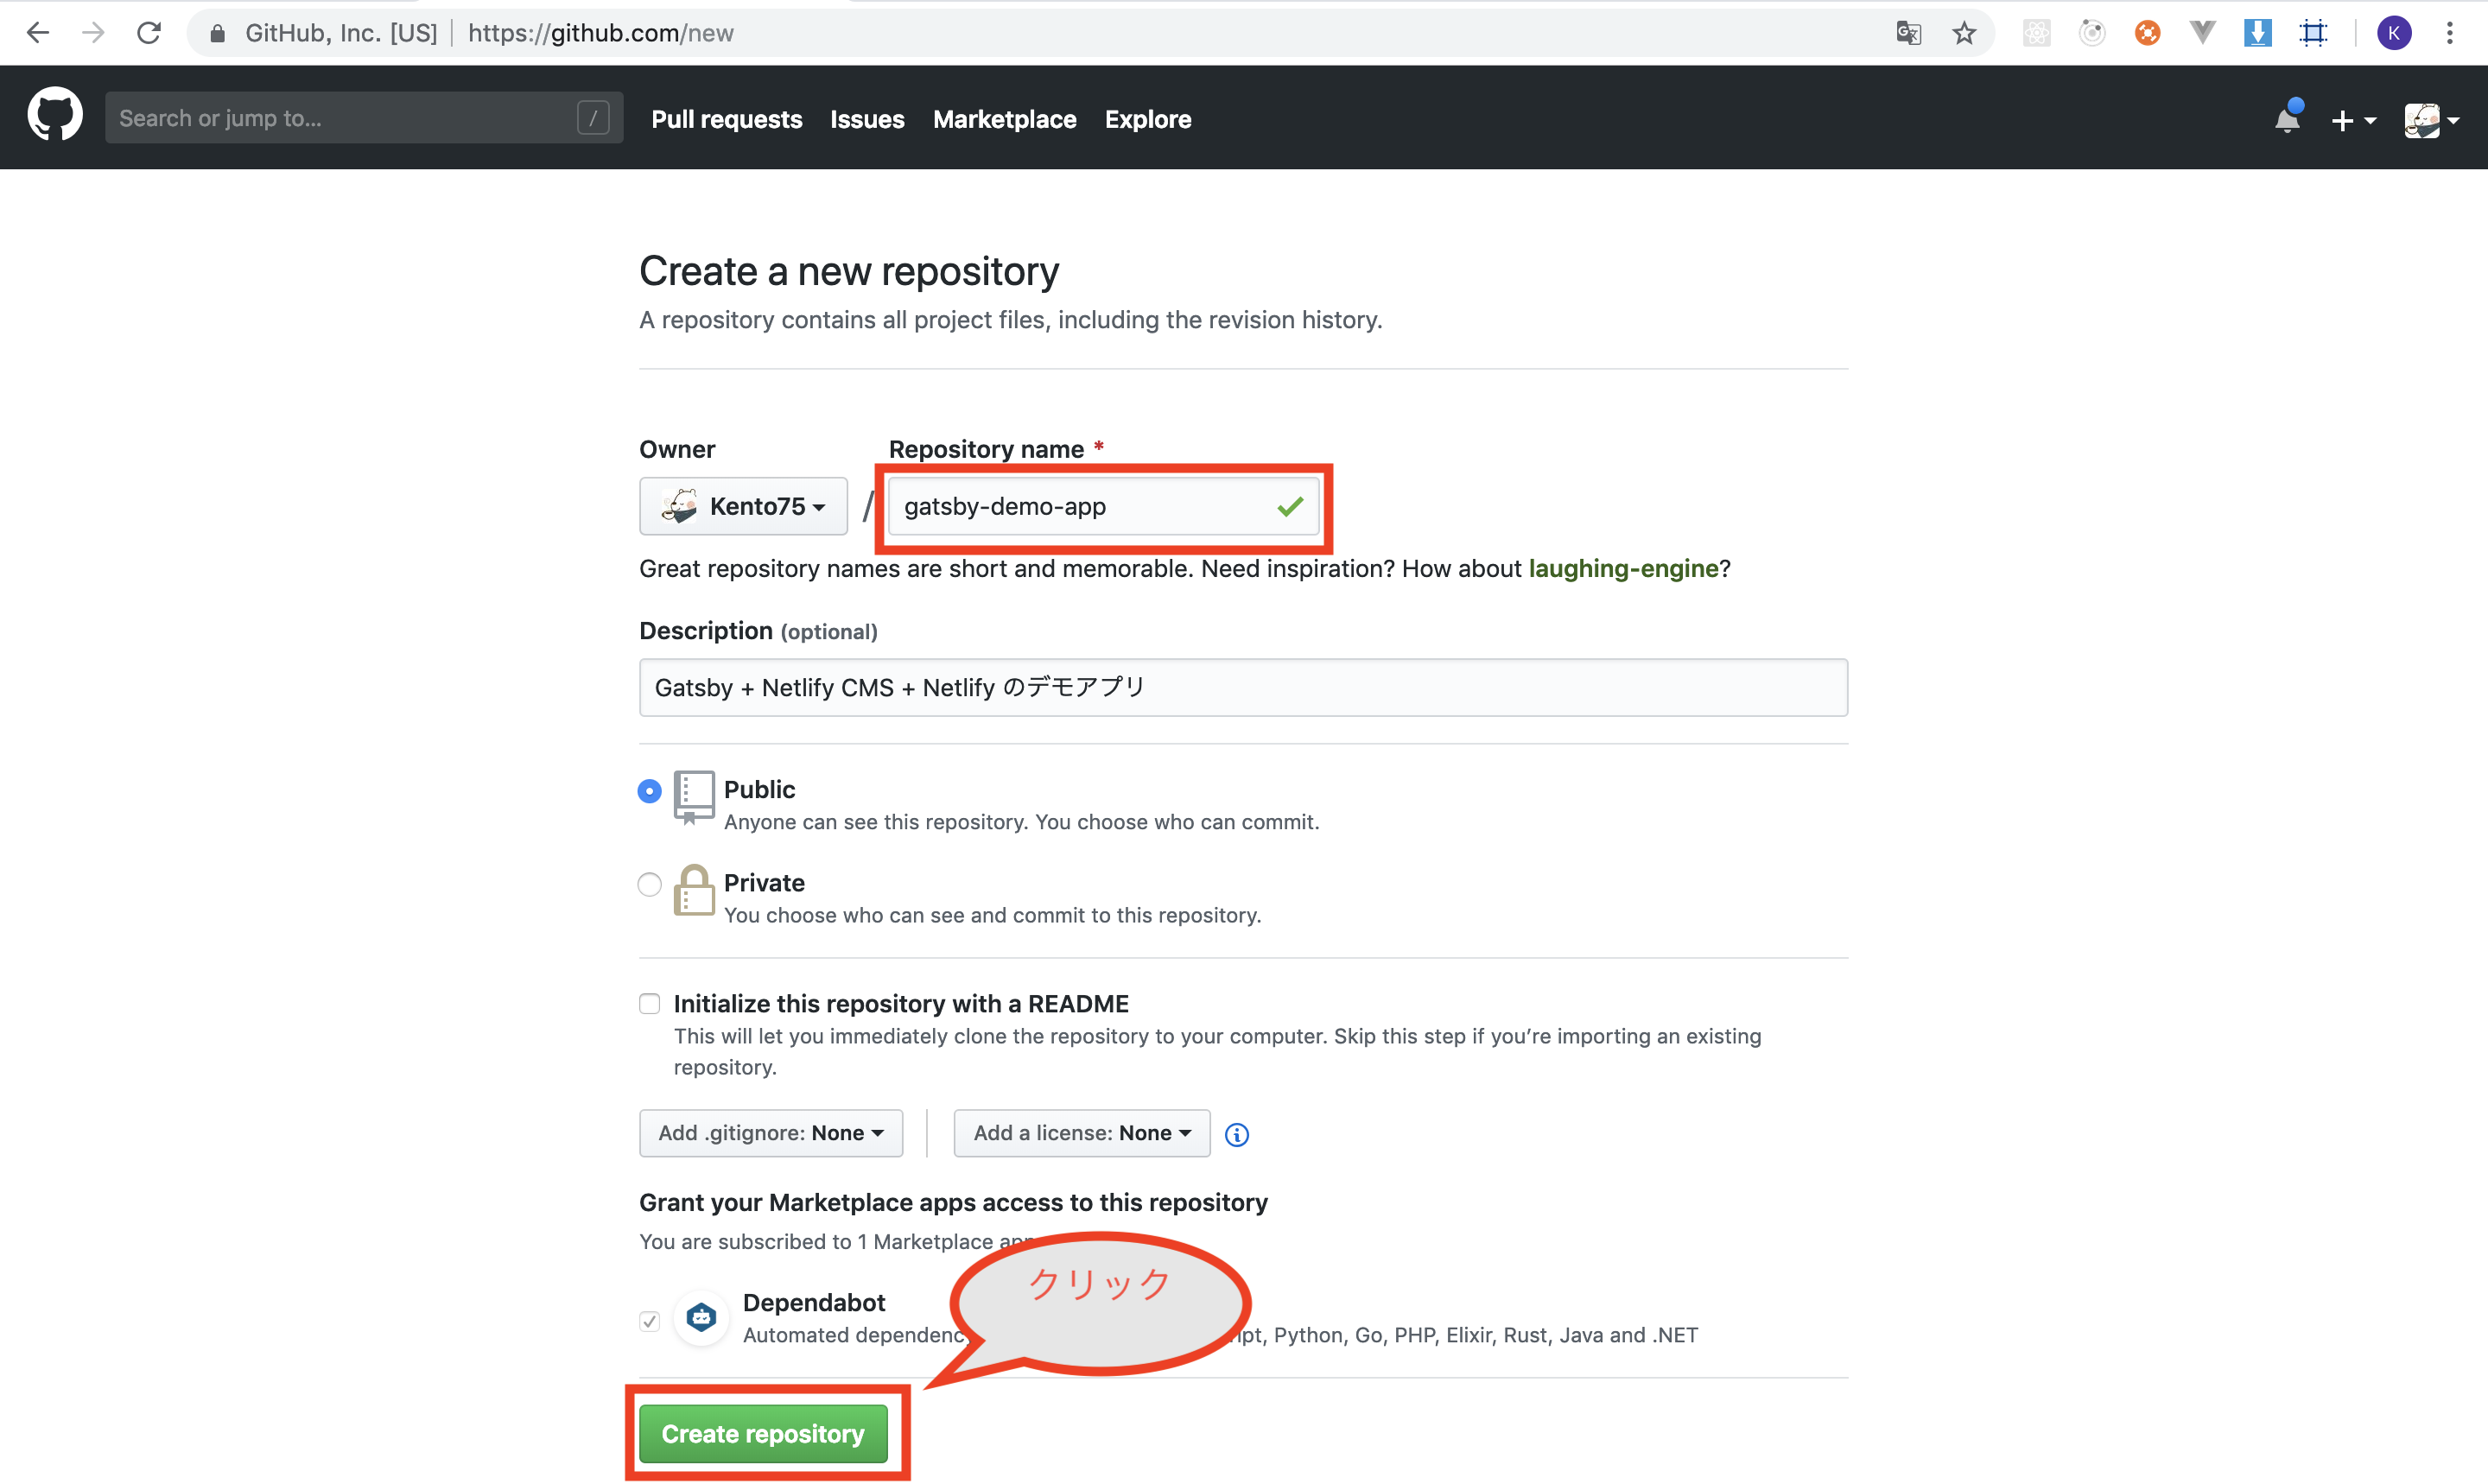Open Chrome three-dot menu
Image resolution: width=2488 pixels, height=1484 pixels.
[2449, 33]
